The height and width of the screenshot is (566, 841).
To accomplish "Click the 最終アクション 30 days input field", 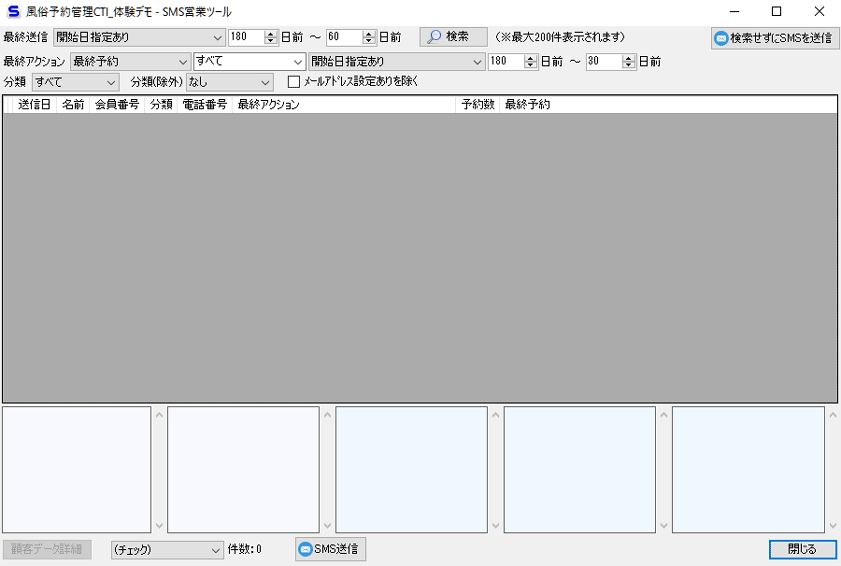I will pyautogui.click(x=602, y=62).
